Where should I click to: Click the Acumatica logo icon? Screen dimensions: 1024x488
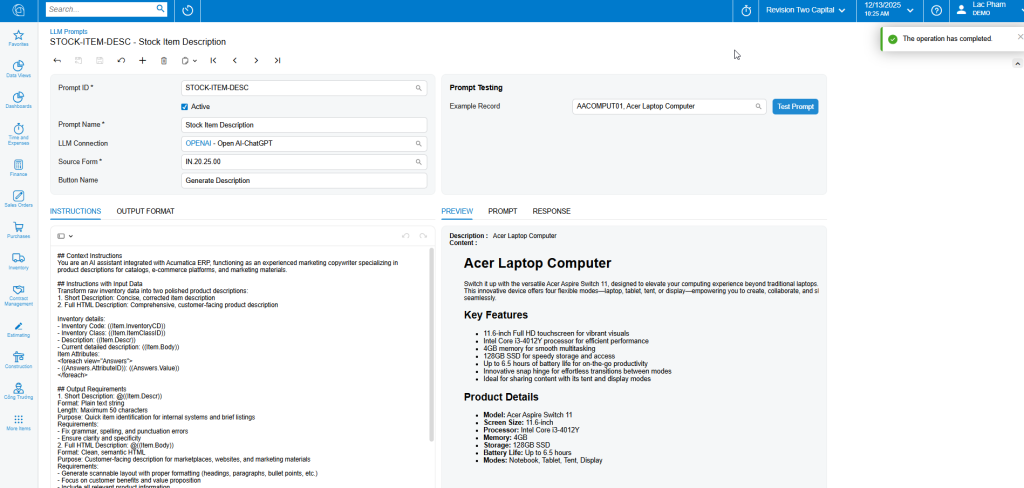pos(19,10)
